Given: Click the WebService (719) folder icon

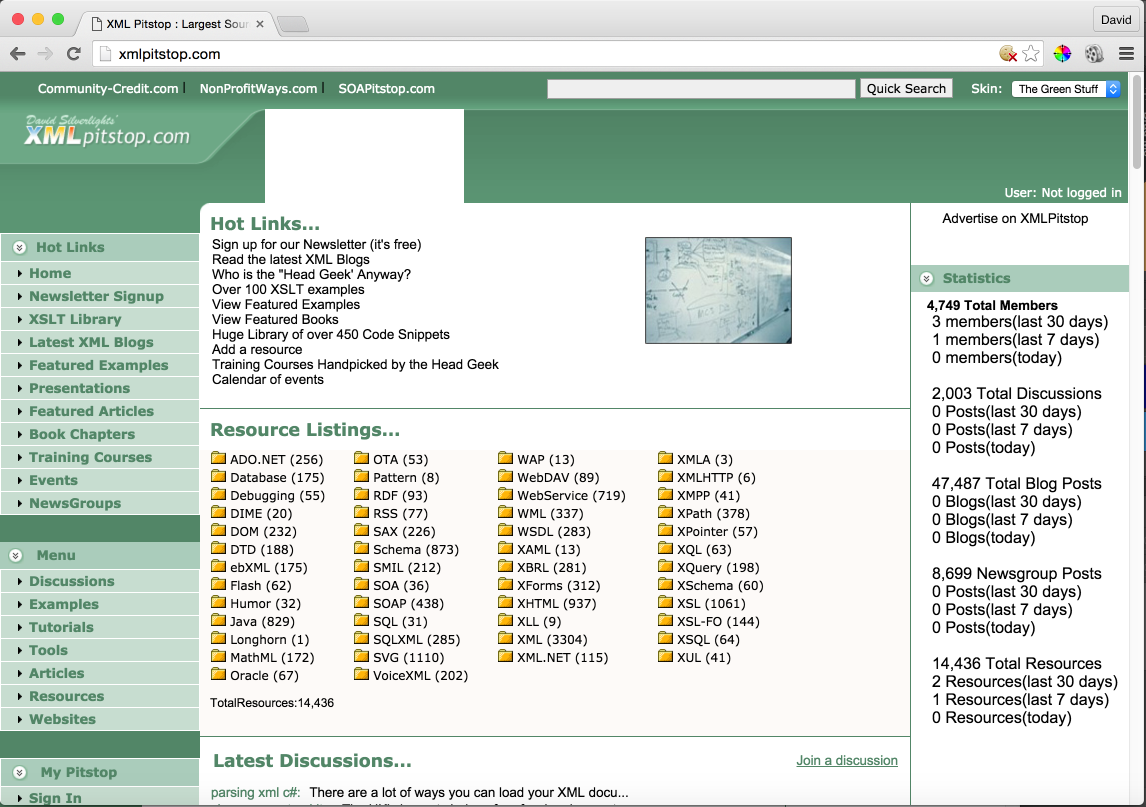Looking at the screenshot, I should pyautogui.click(x=506, y=494).
